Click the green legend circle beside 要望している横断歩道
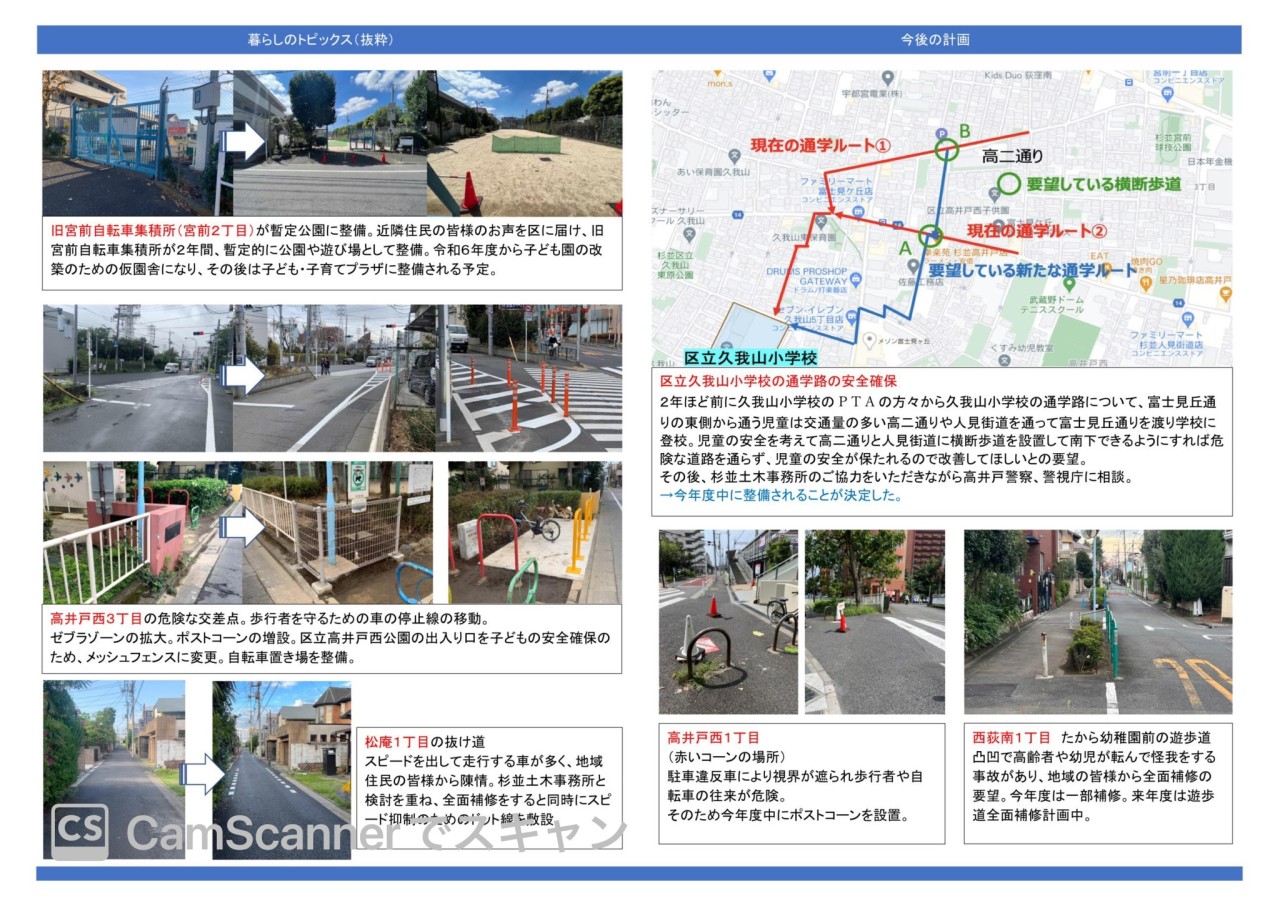The image size is (1280, 906). tap(1009, 184)
